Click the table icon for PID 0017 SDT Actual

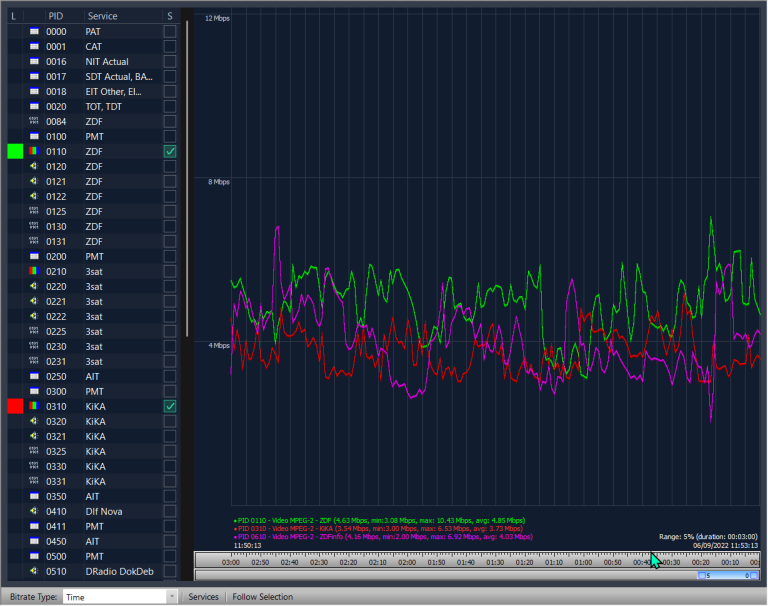(34, 76)
